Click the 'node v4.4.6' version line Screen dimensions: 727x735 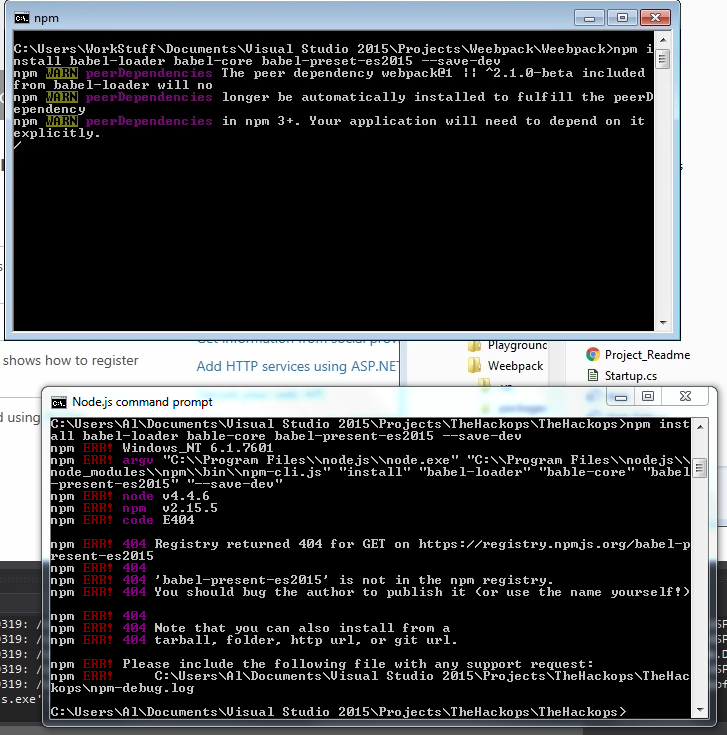tap(130, 496)
